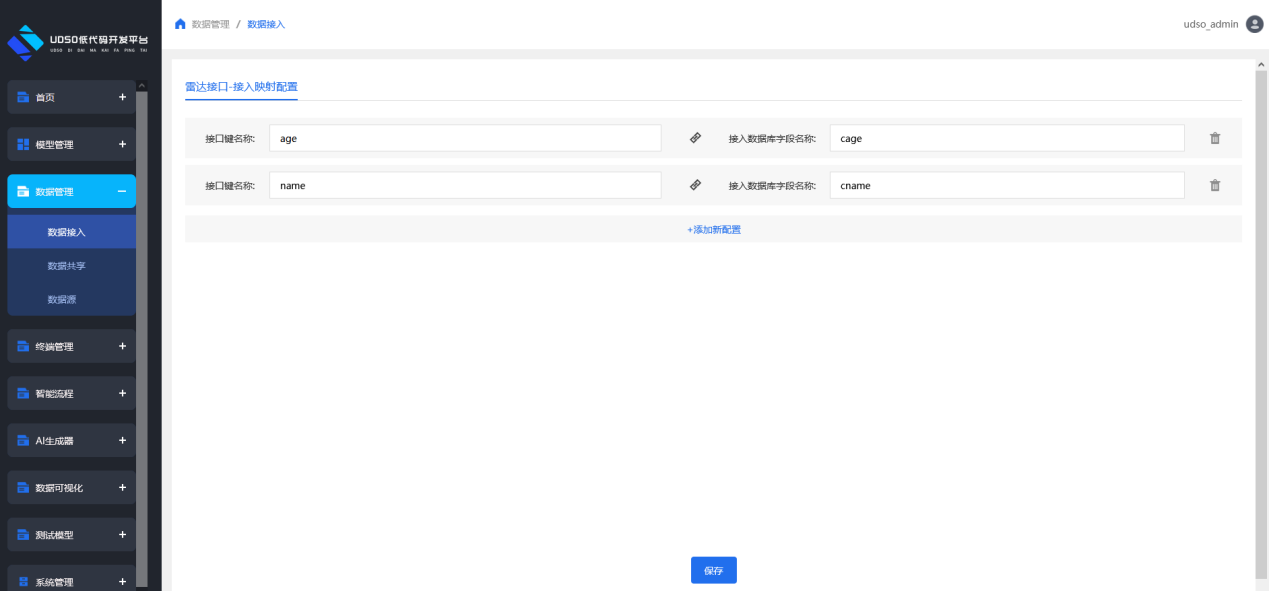Click the home icon in the breadcrumb

point(180,24)
